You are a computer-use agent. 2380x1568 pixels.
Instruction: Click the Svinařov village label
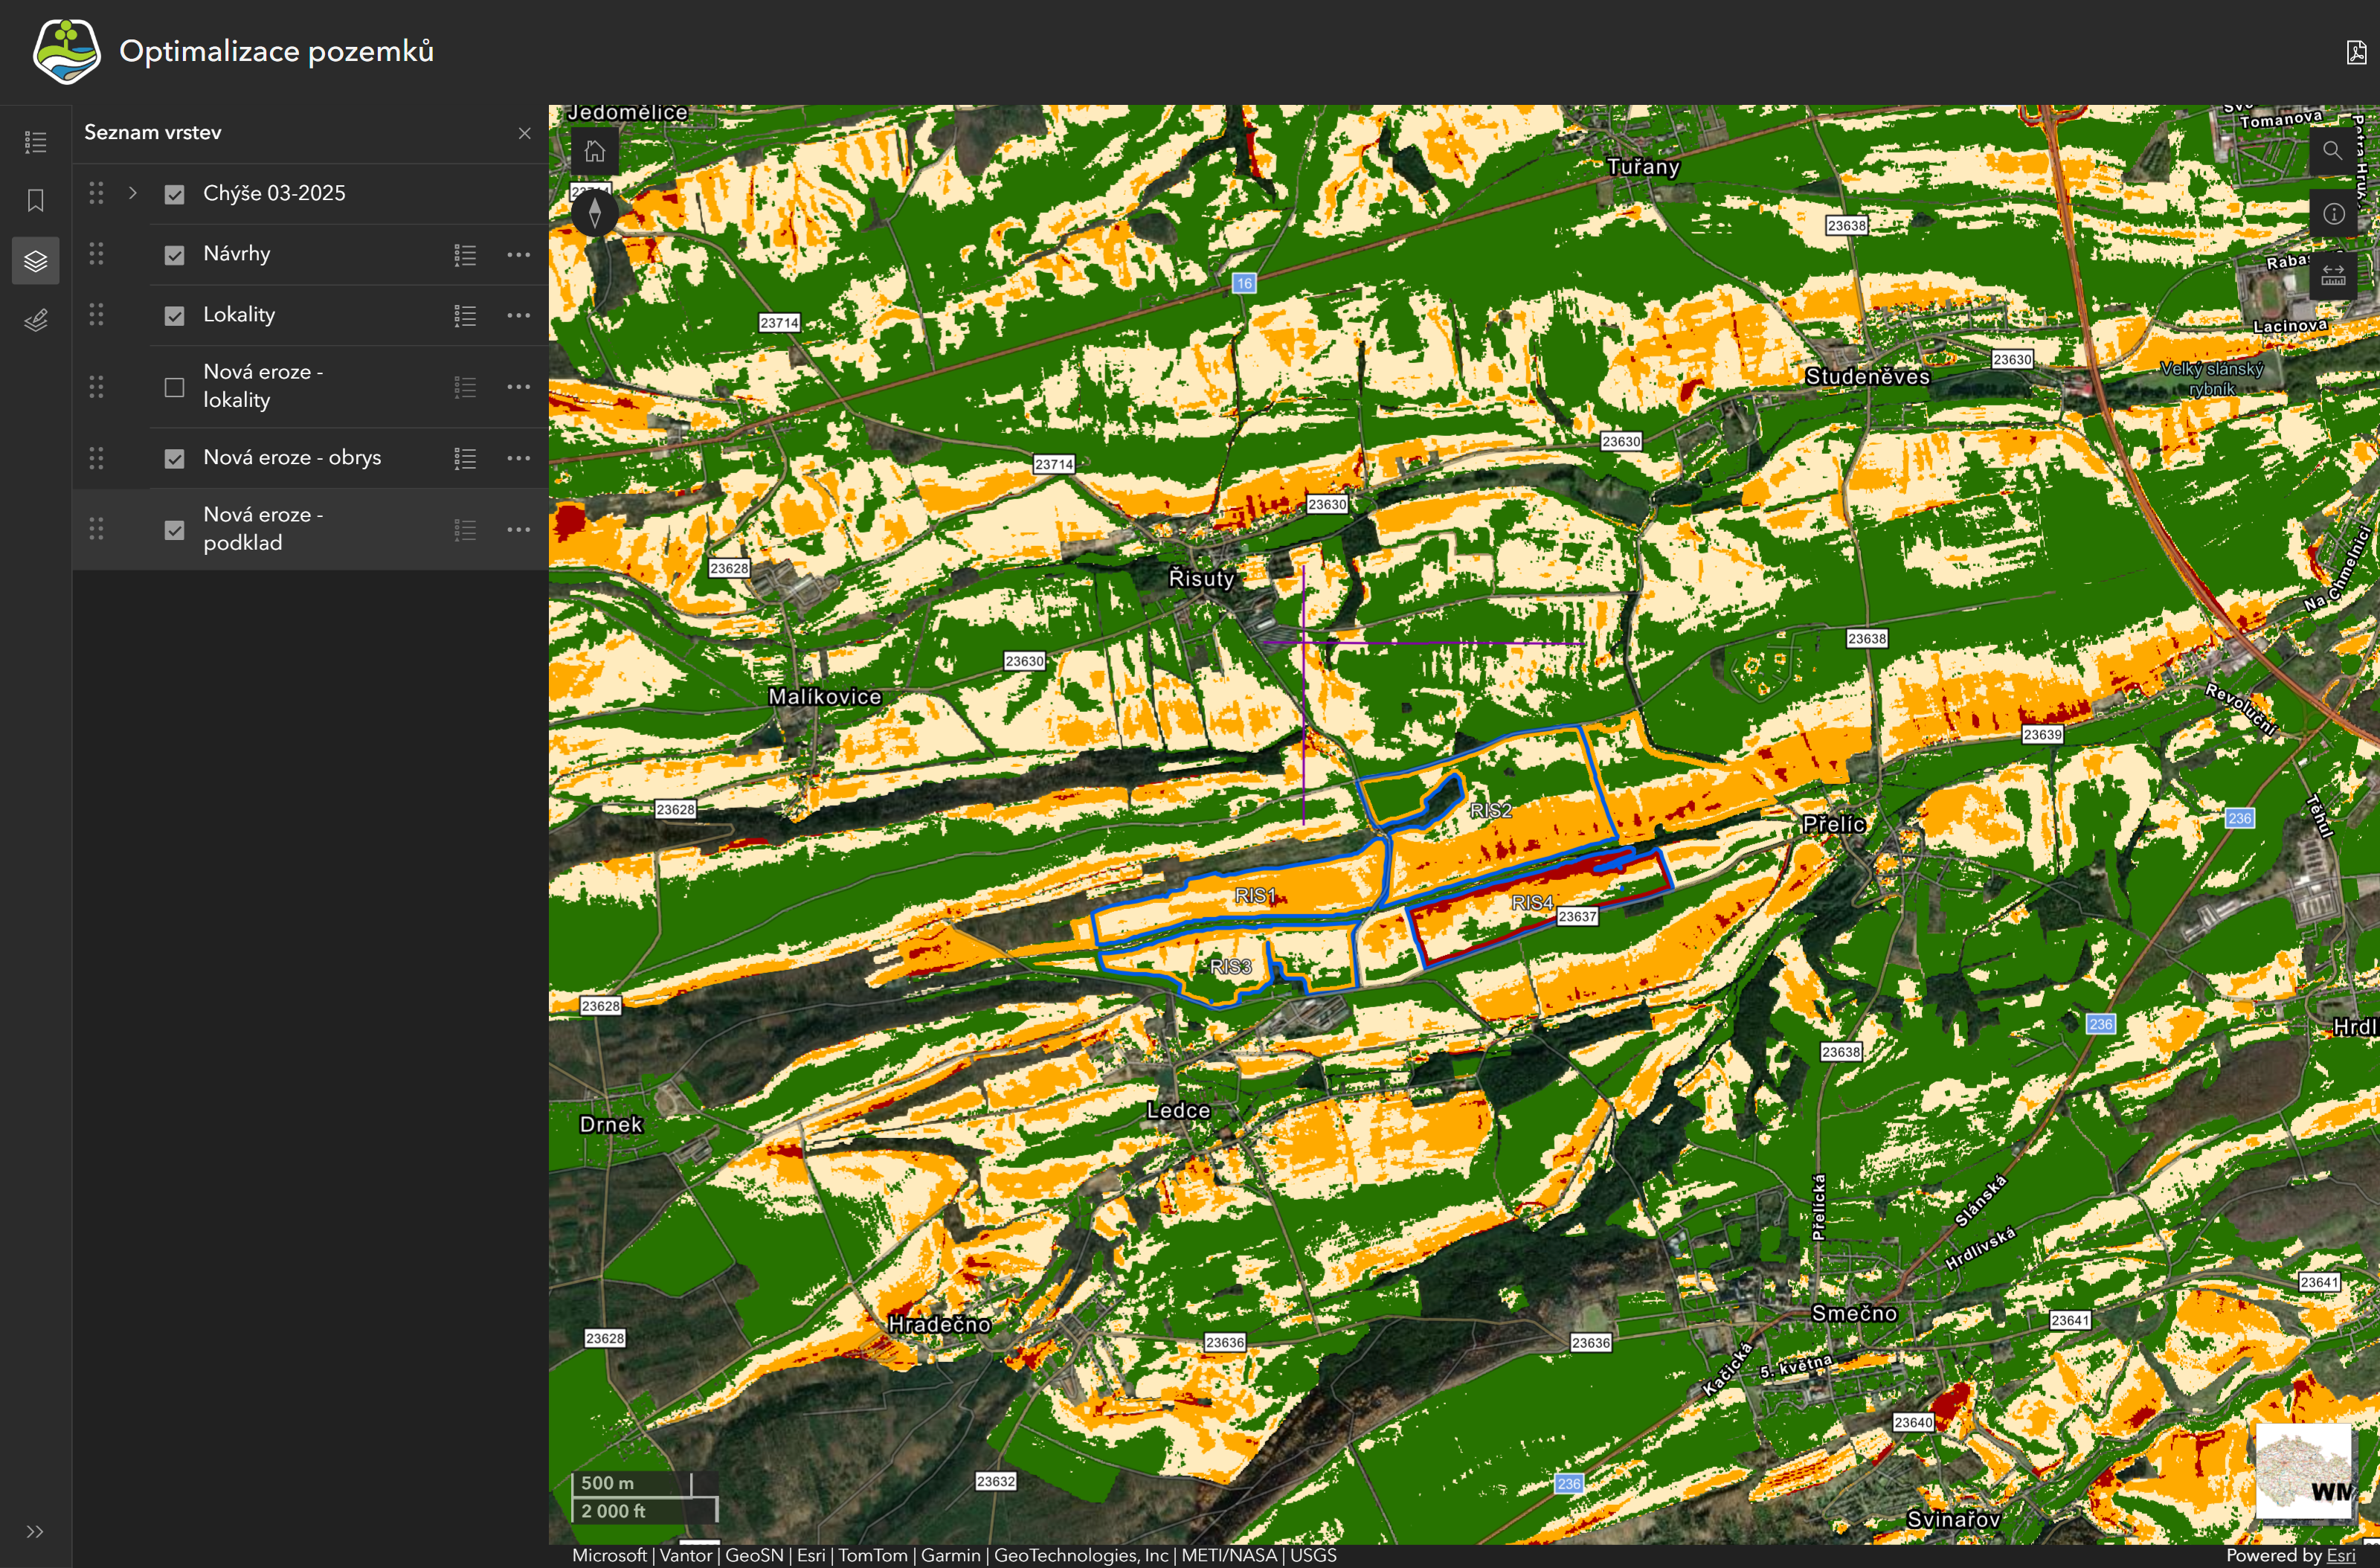coord(1953,1519)
